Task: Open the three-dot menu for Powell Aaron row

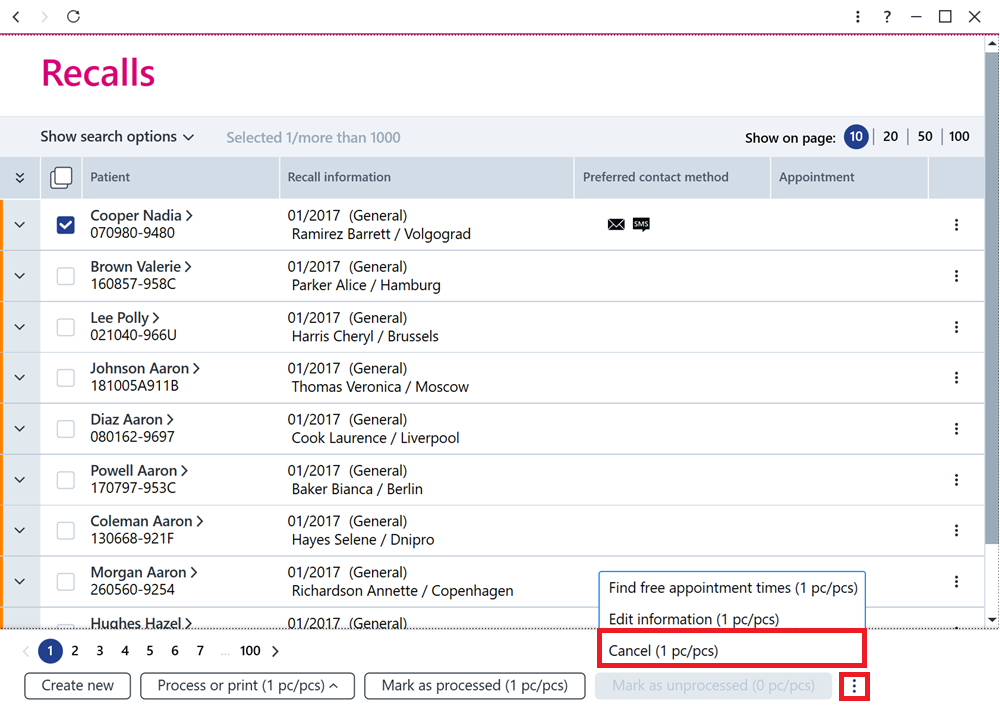Action: tap(956, 479)
